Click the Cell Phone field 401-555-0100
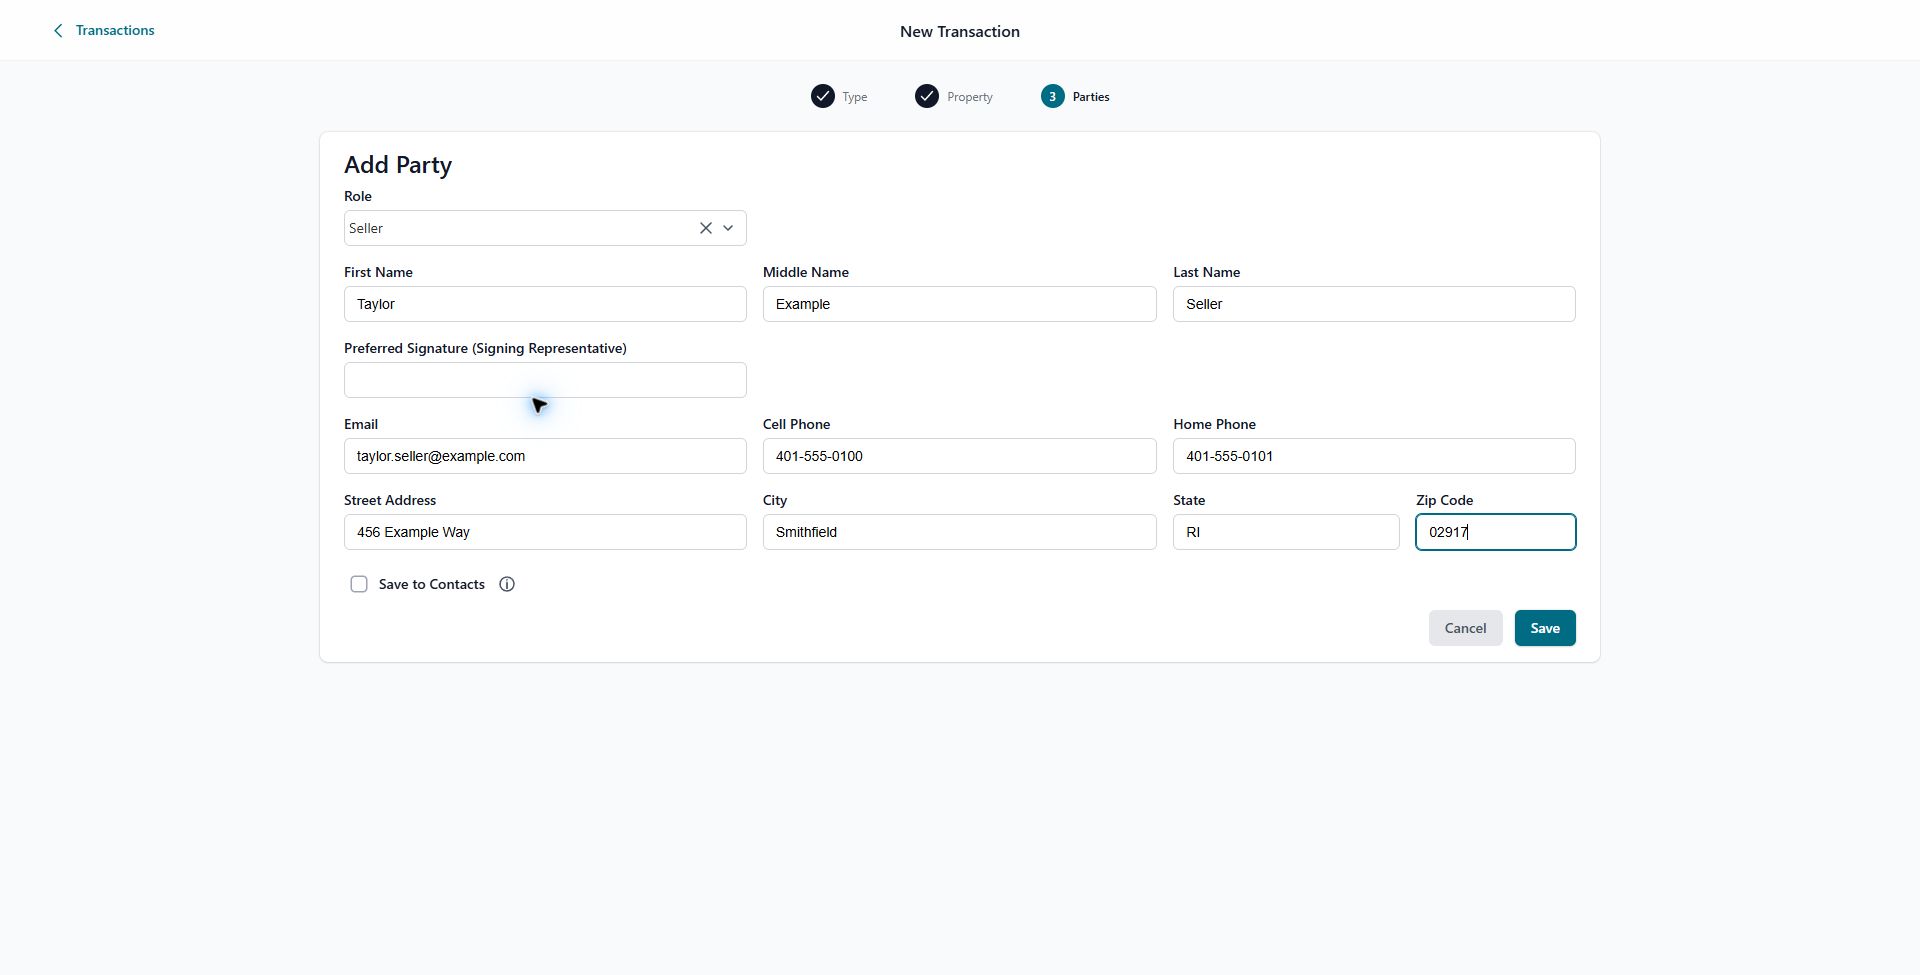1920x975 pixels. (x=960, y=456)
